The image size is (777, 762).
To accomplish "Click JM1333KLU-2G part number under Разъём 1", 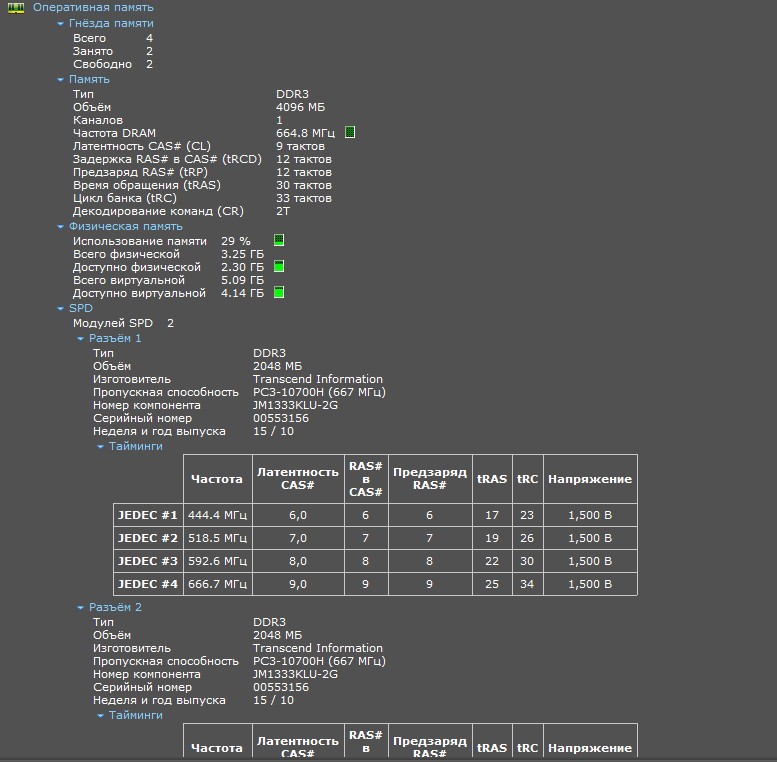I will pos(295,405).
